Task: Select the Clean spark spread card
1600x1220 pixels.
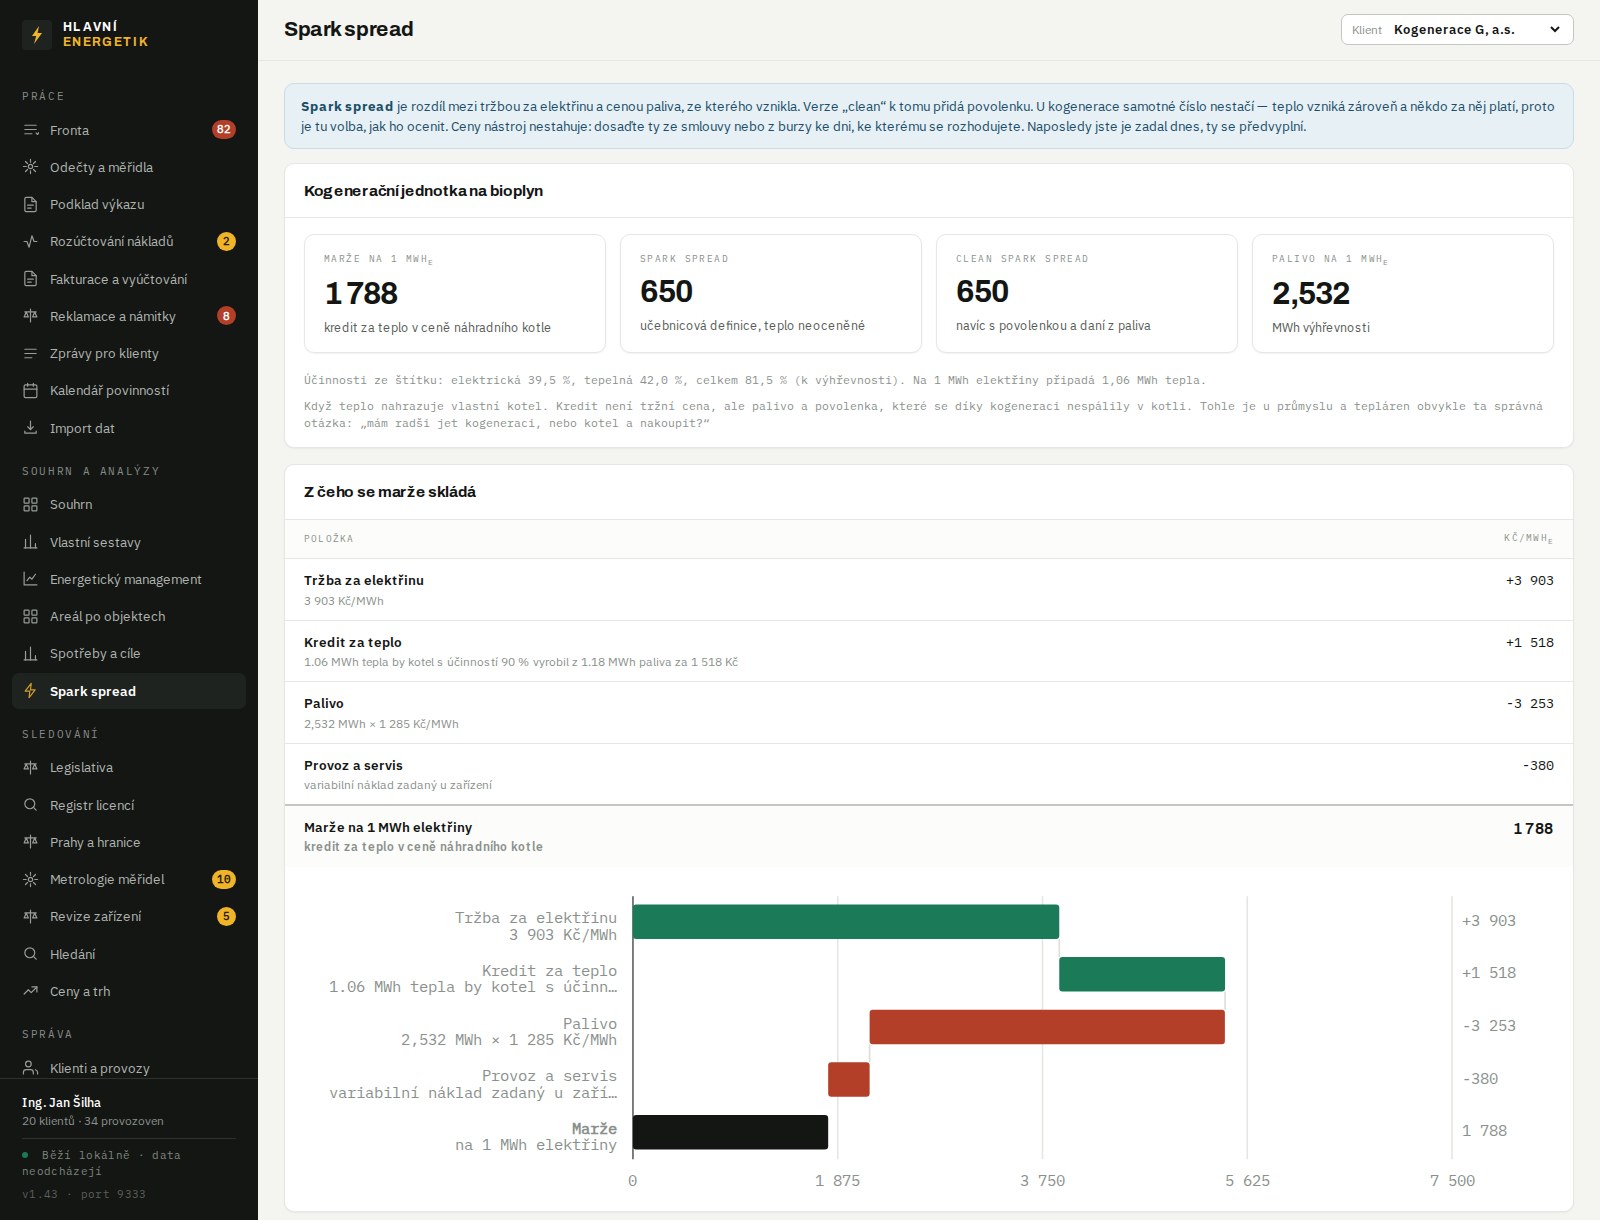Action: click(1087, 294)
